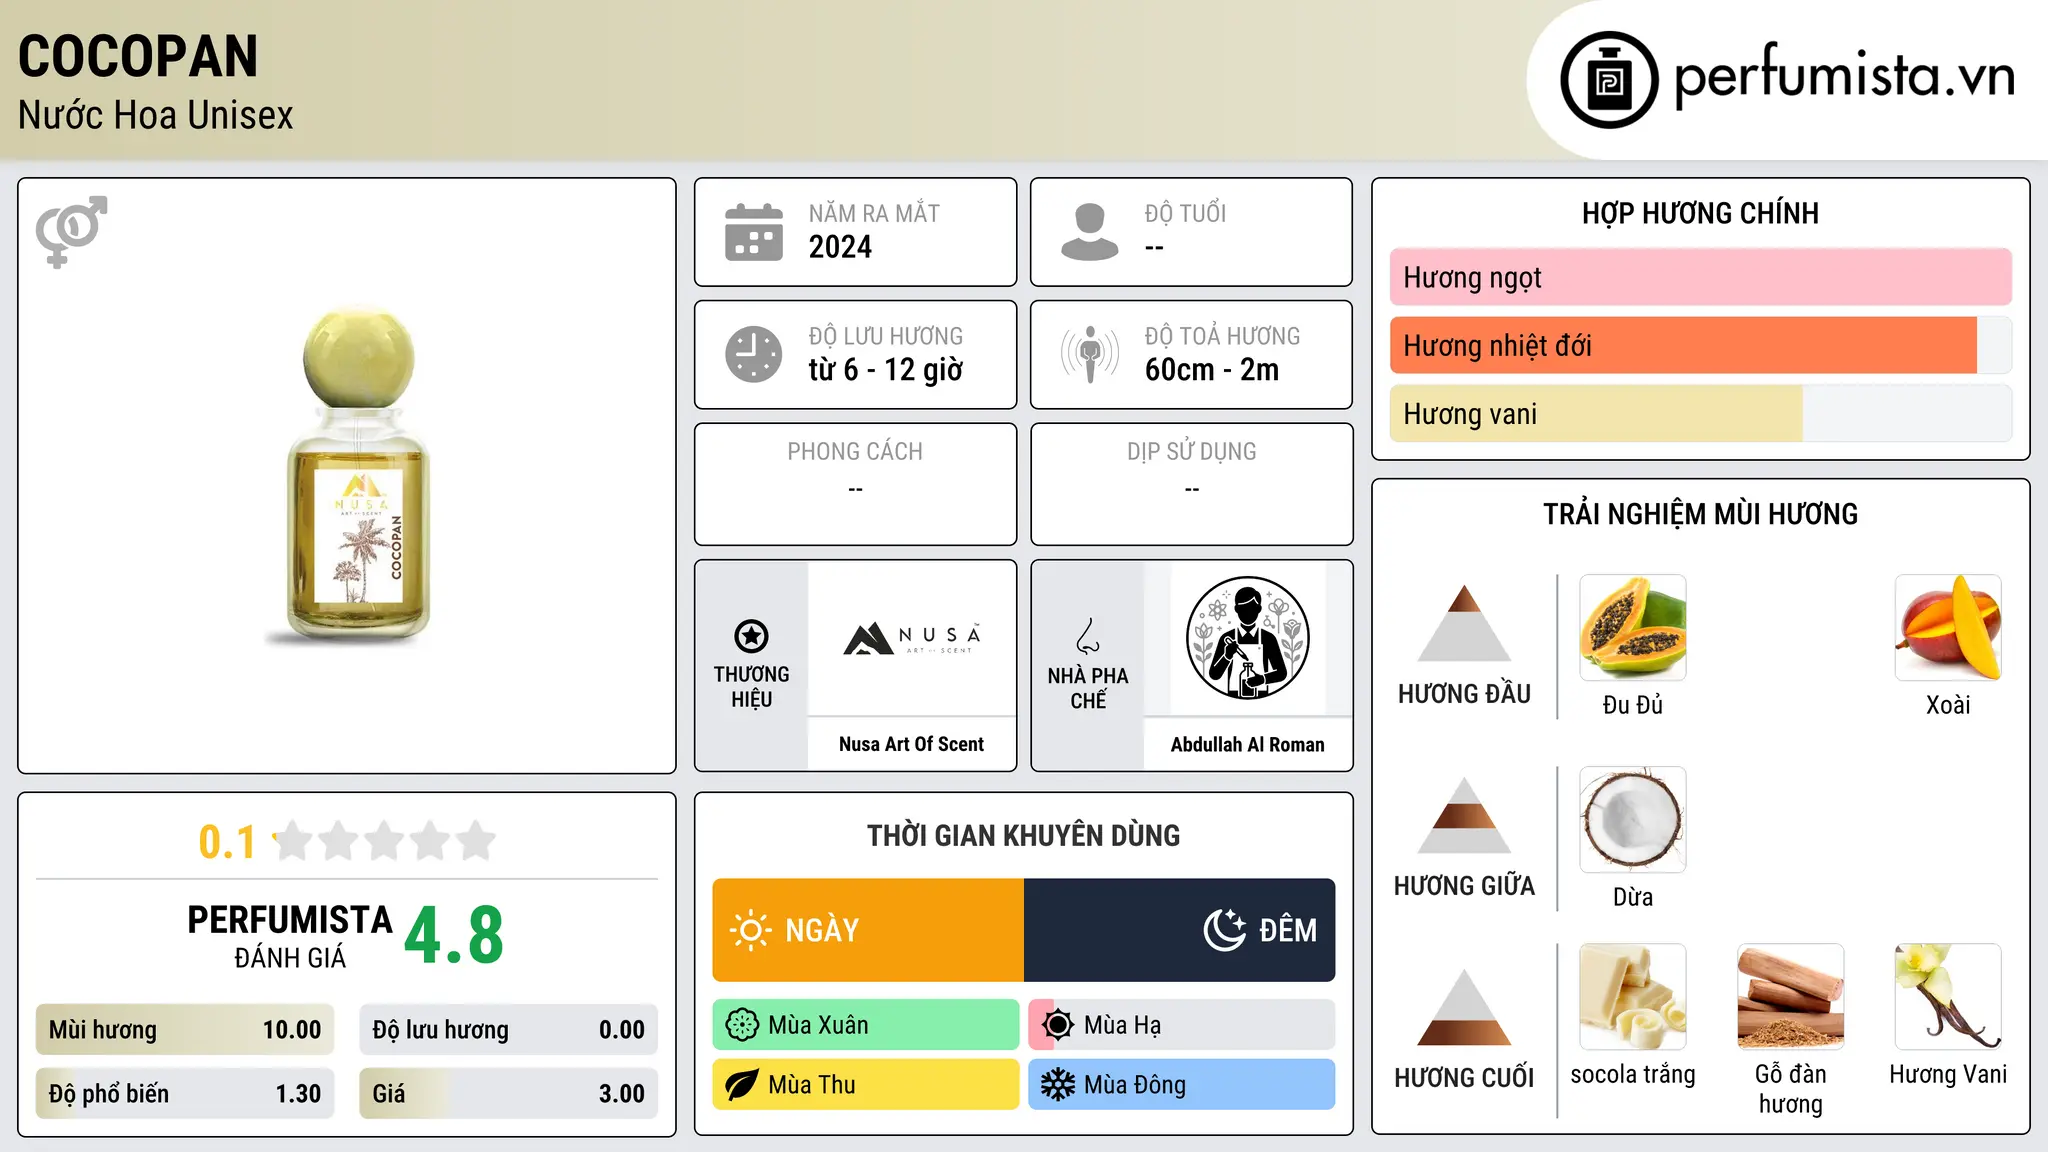This screenshot has height=1152, width=2048.
Task: Click the Độ lưu hương 0.00 score bar
Action: (509, 1030)
